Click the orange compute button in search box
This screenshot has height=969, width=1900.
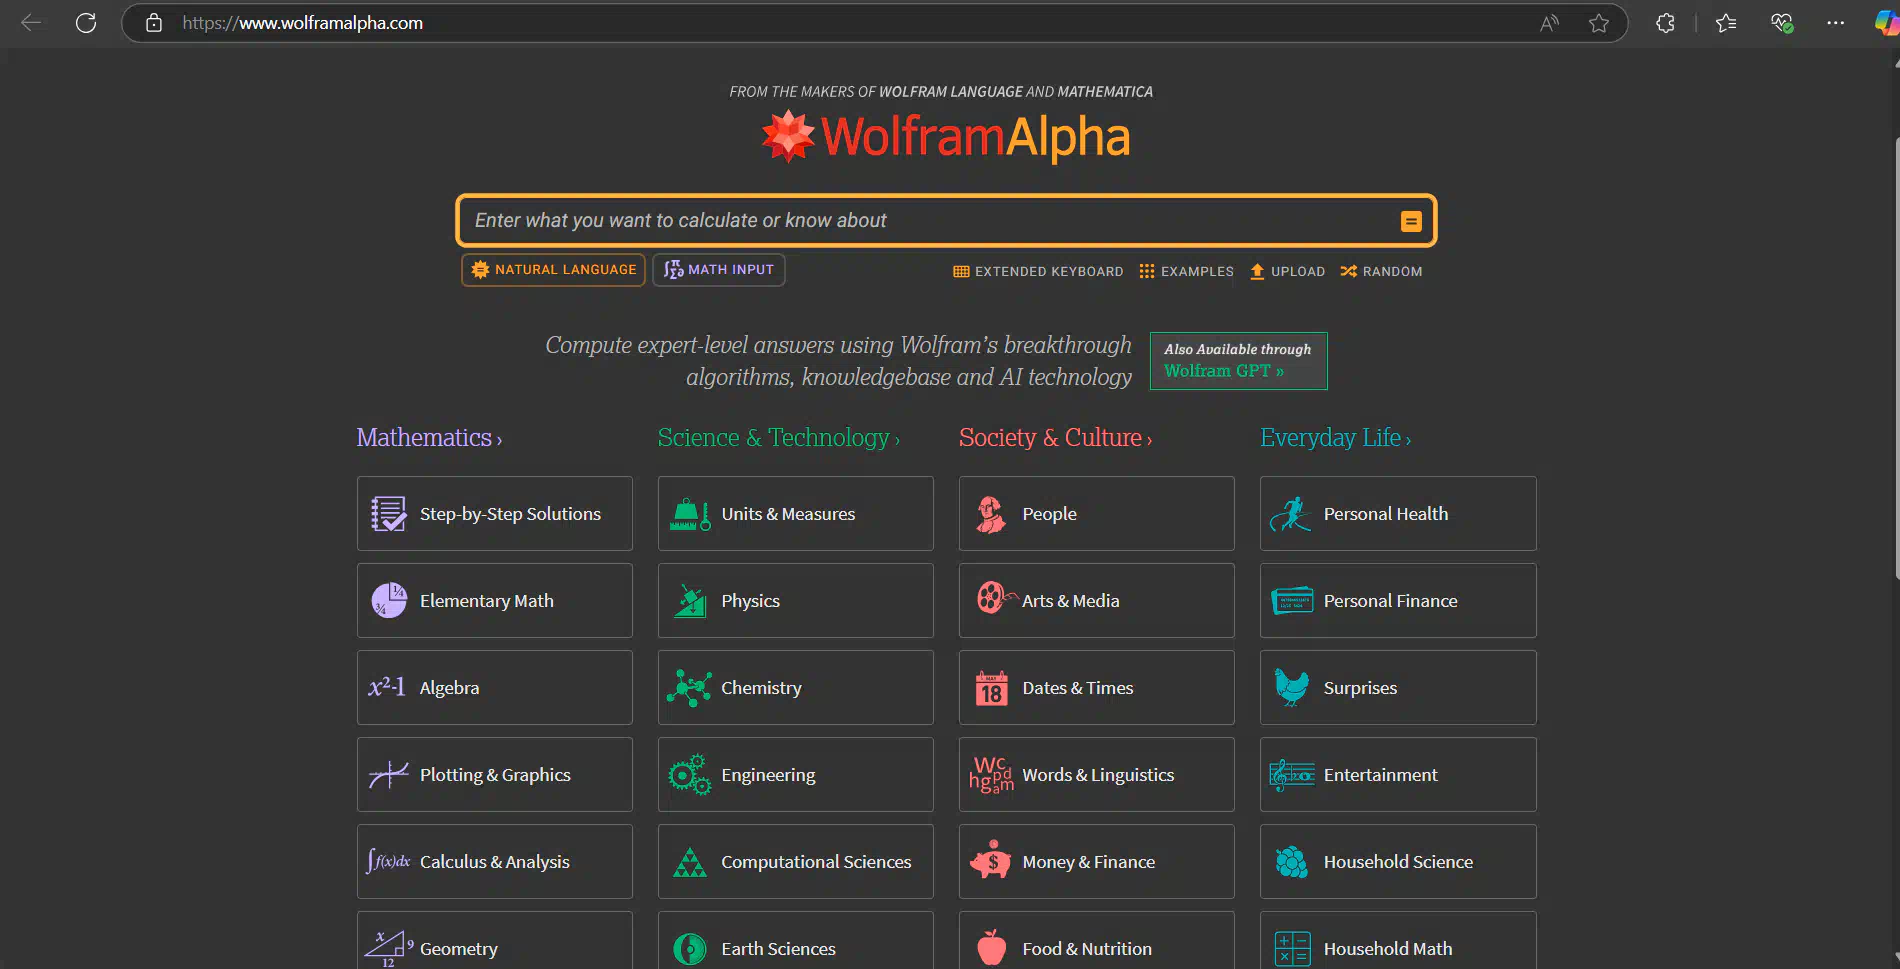click(1411, 221)
